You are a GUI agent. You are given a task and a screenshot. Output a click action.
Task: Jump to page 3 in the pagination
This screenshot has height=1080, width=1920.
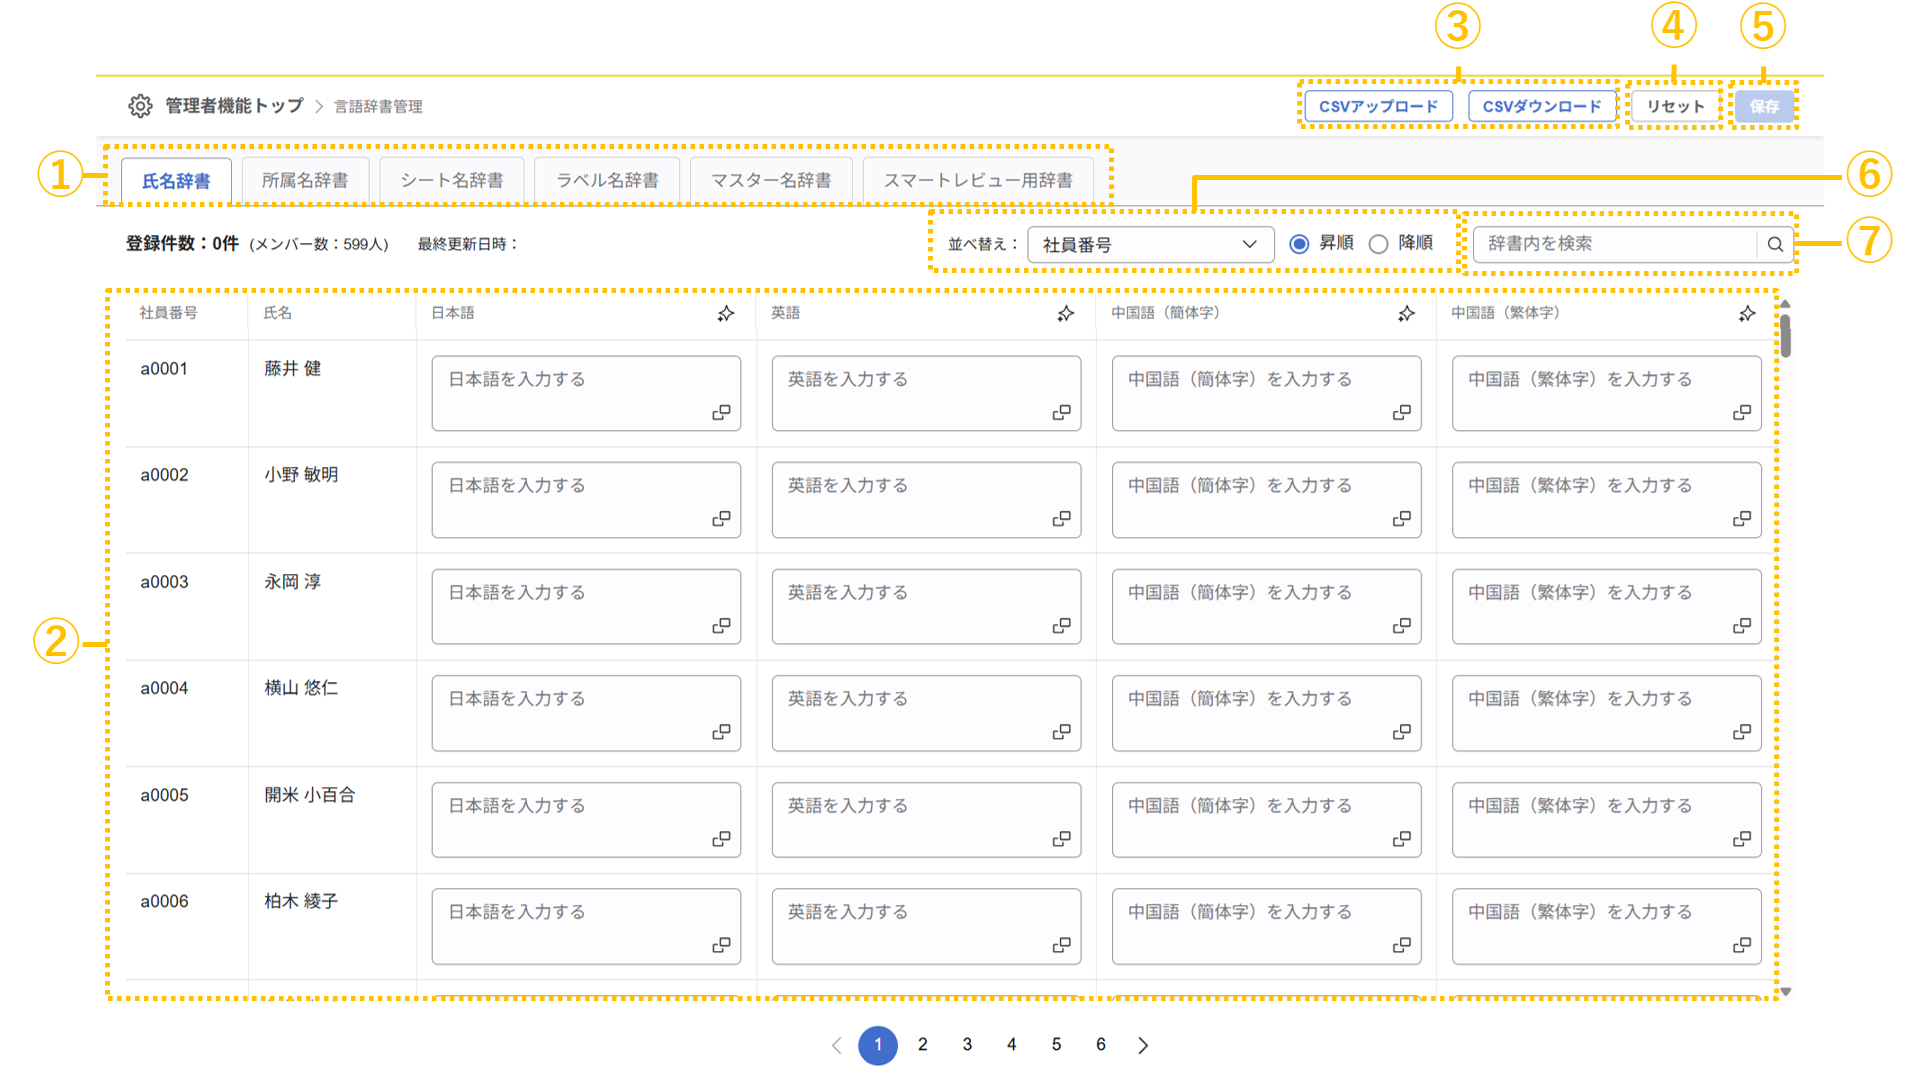tap(966, 1044)
